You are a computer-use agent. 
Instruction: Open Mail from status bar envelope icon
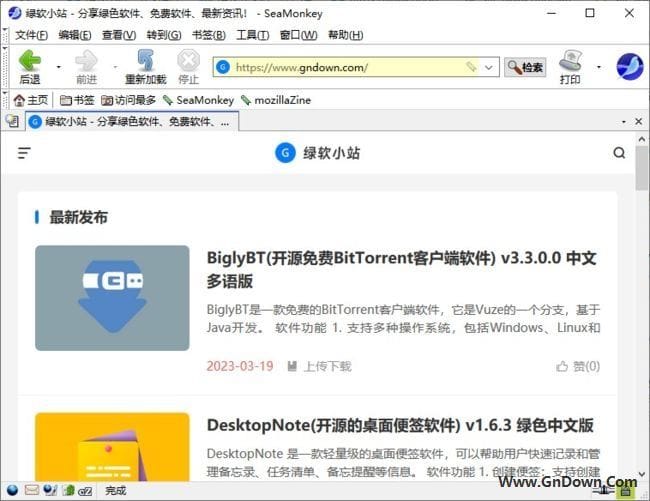pyautogui.click(x=32, y=491)
